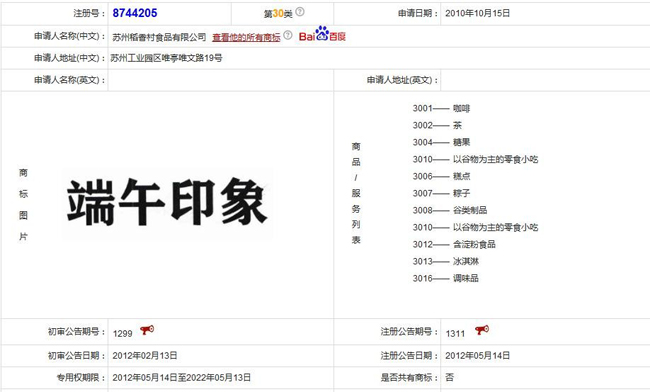This screenshot has height=392, width=650.
Task: Click the help icon after 查看他的所有商标
Action: (x=288, y=35)
